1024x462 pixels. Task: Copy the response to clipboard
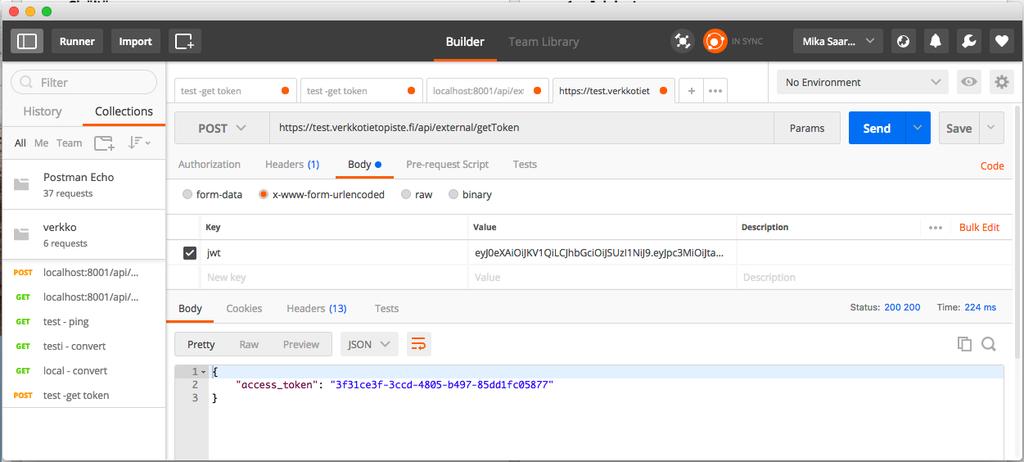click(964, 344)
